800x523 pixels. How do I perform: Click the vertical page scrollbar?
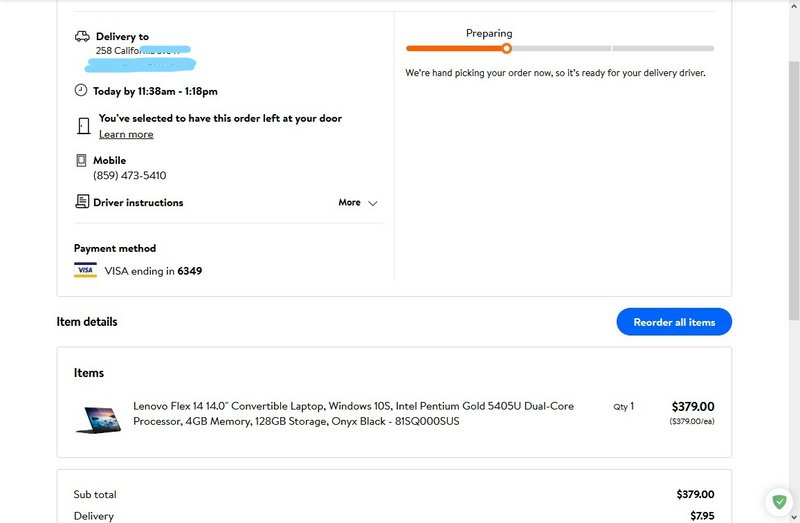click(x=792, y=200)
